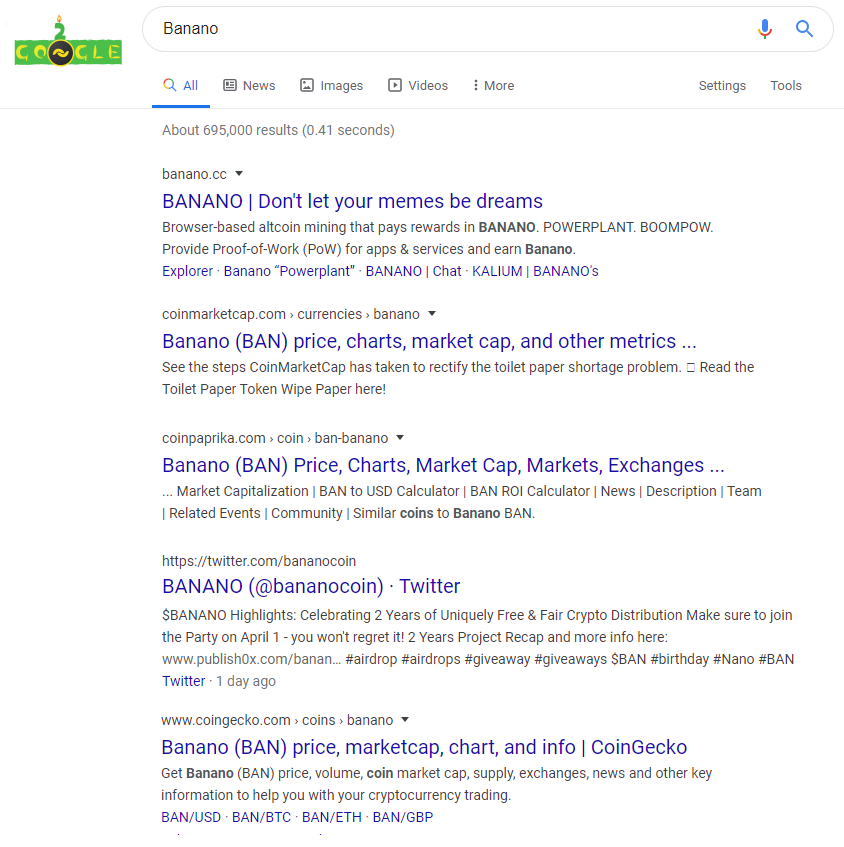Click 'About 695,000 results' stats text
This screenshot has width=844, height=847.
pyautogui.click(x=278, y=130)
